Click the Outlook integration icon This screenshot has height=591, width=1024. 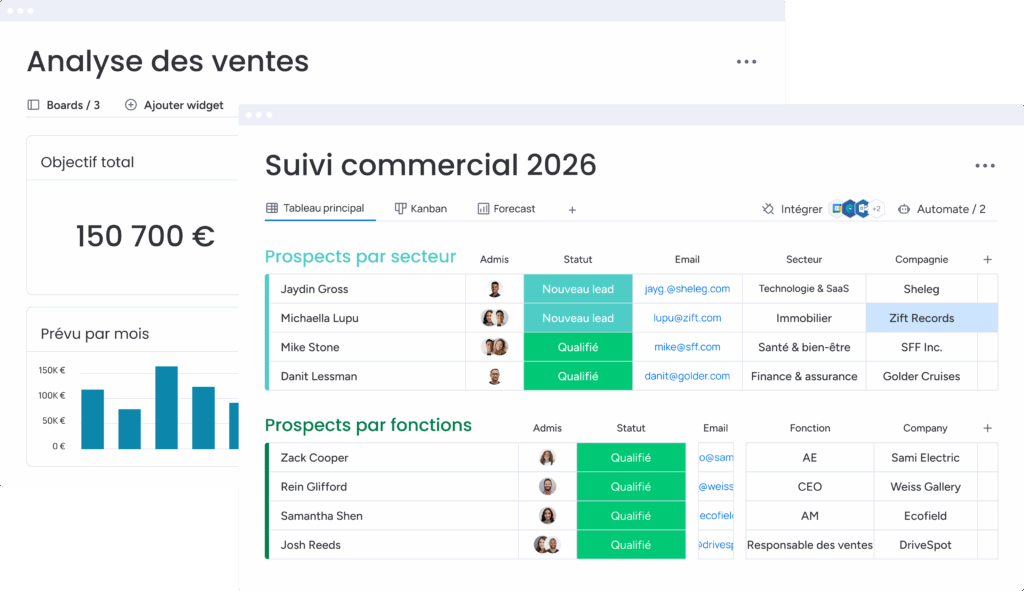point(863,209)
